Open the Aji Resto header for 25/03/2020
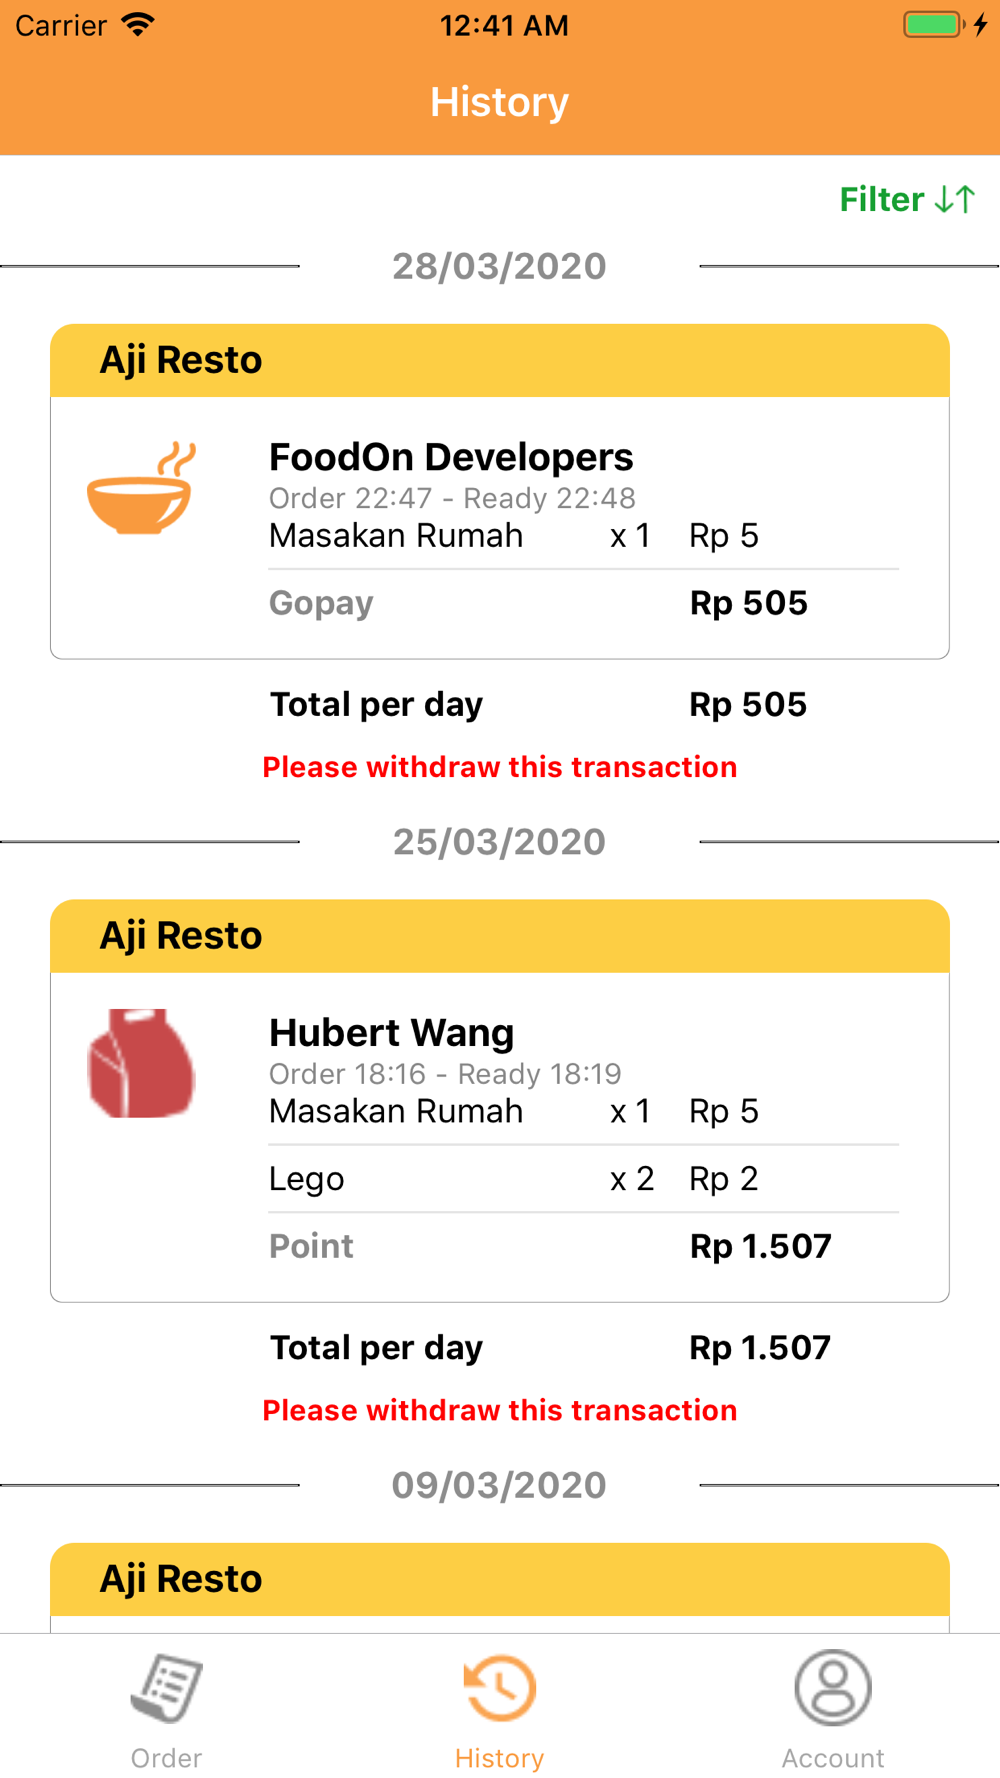This screenshot has height=1778, width=1000. [500, 936]
